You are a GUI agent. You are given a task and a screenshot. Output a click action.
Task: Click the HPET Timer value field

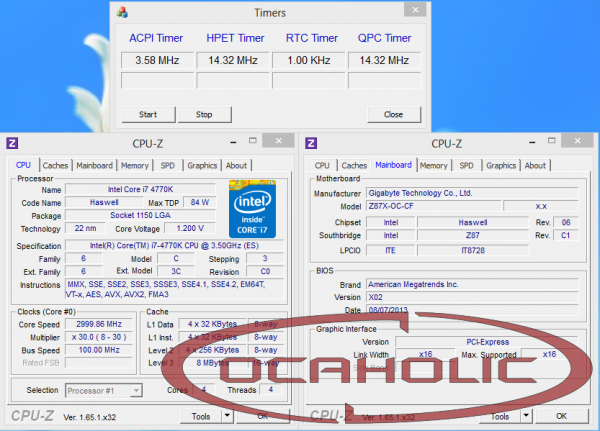[x=233, y=60]
